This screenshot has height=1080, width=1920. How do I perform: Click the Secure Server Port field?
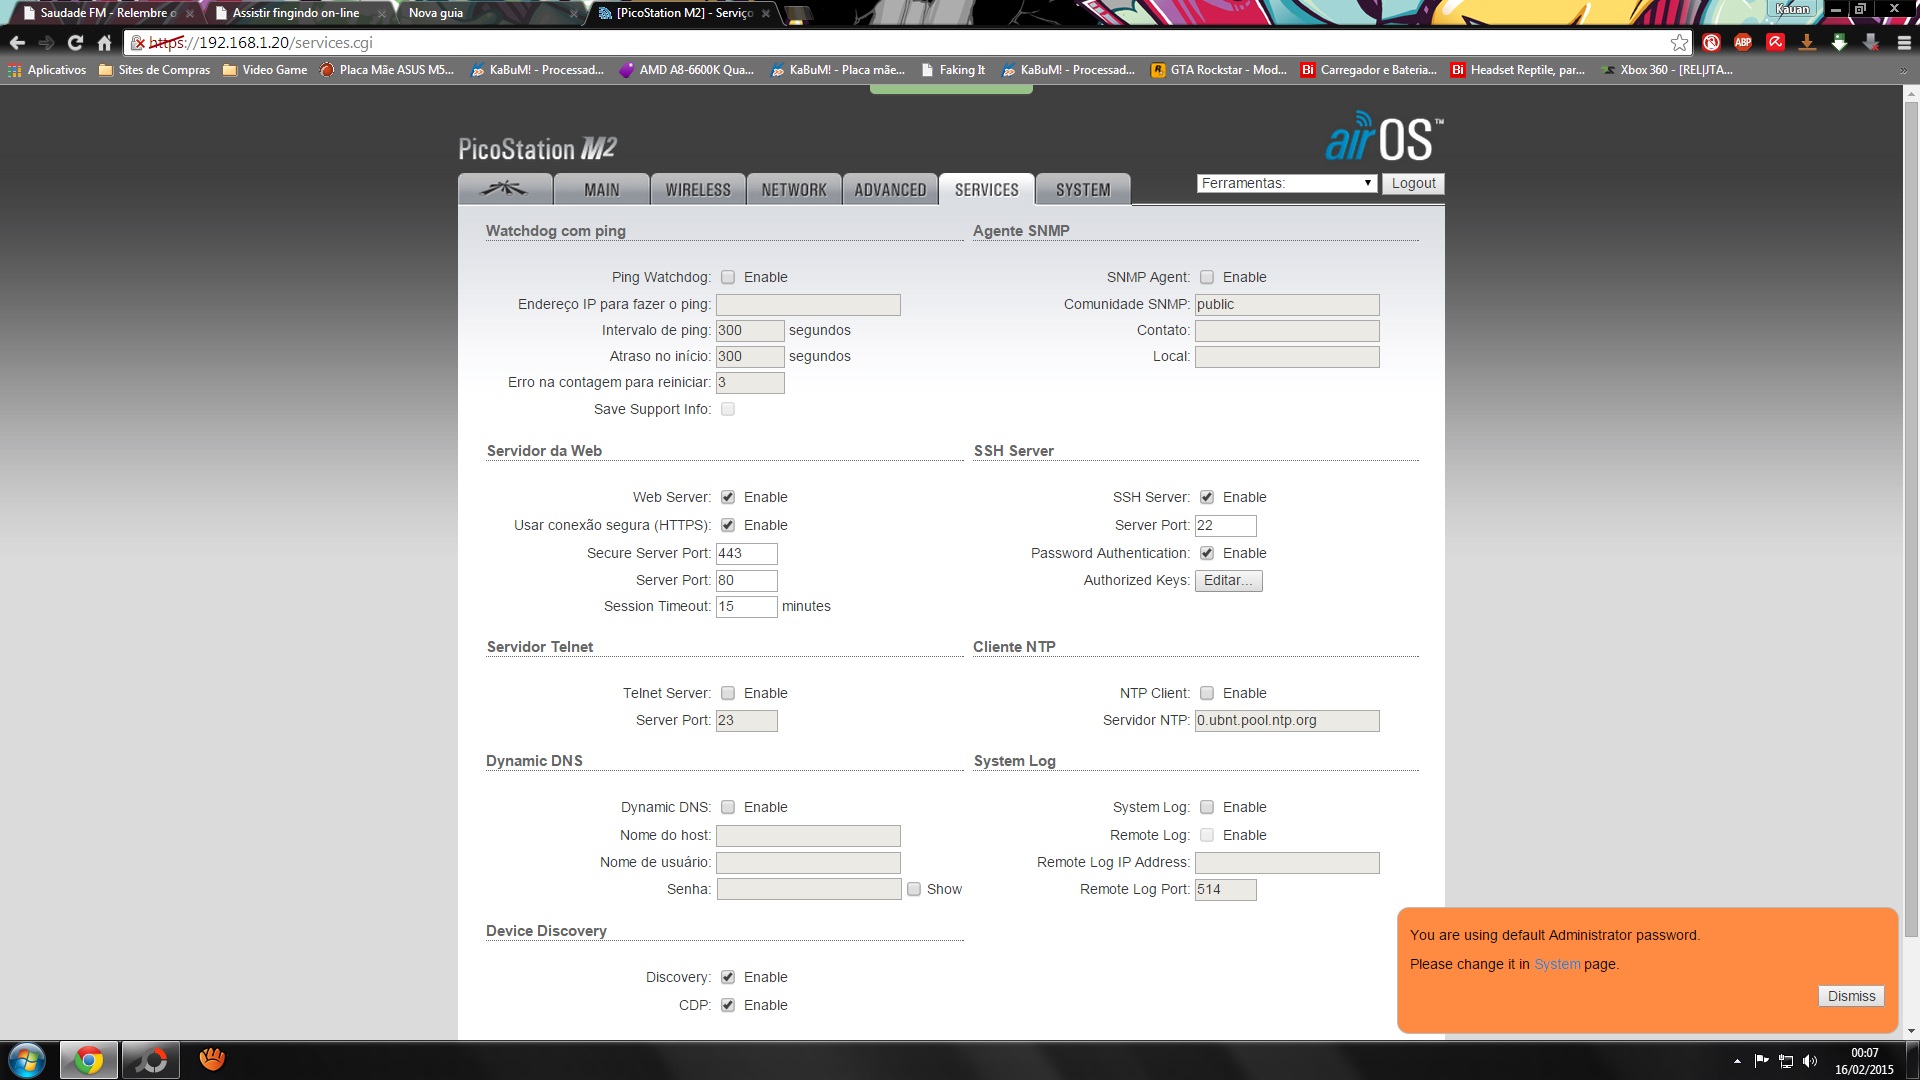click(x=746, y=553)
